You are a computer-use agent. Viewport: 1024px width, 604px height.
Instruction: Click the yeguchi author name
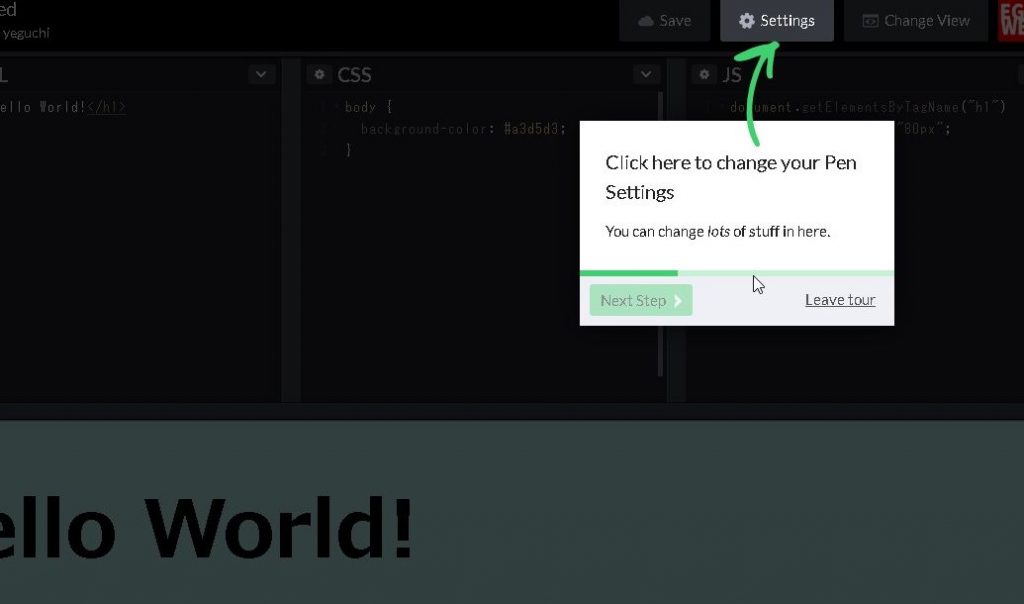(x=26, y=33)
